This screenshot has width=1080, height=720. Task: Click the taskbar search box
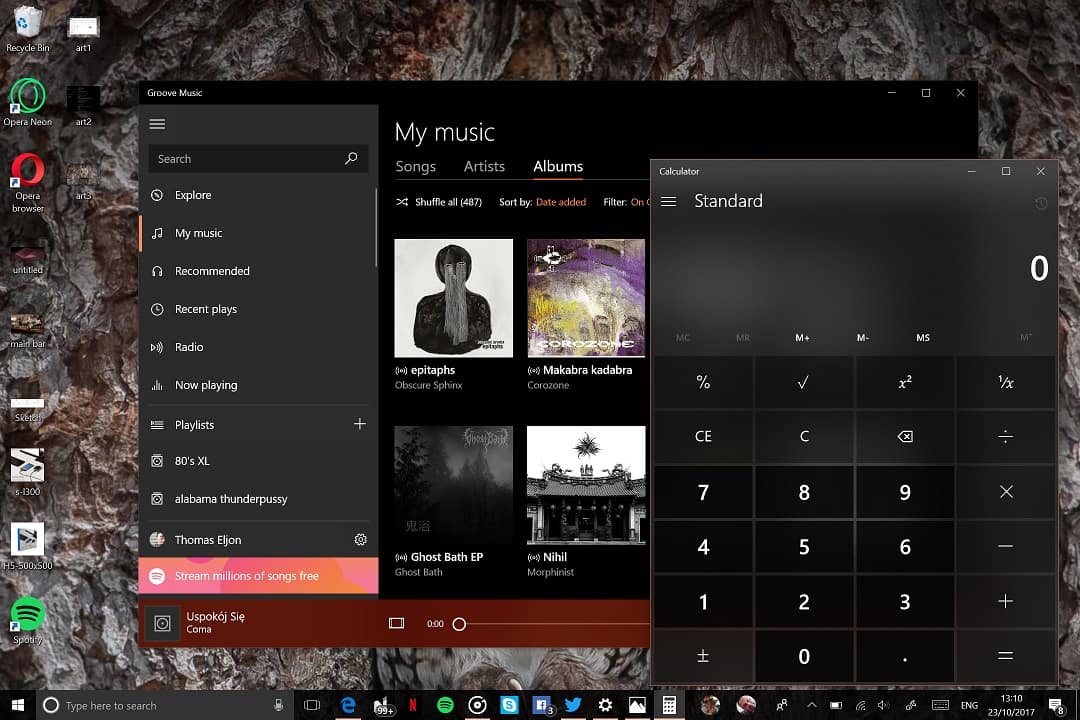pyautogui.click(x=165, y=705)
